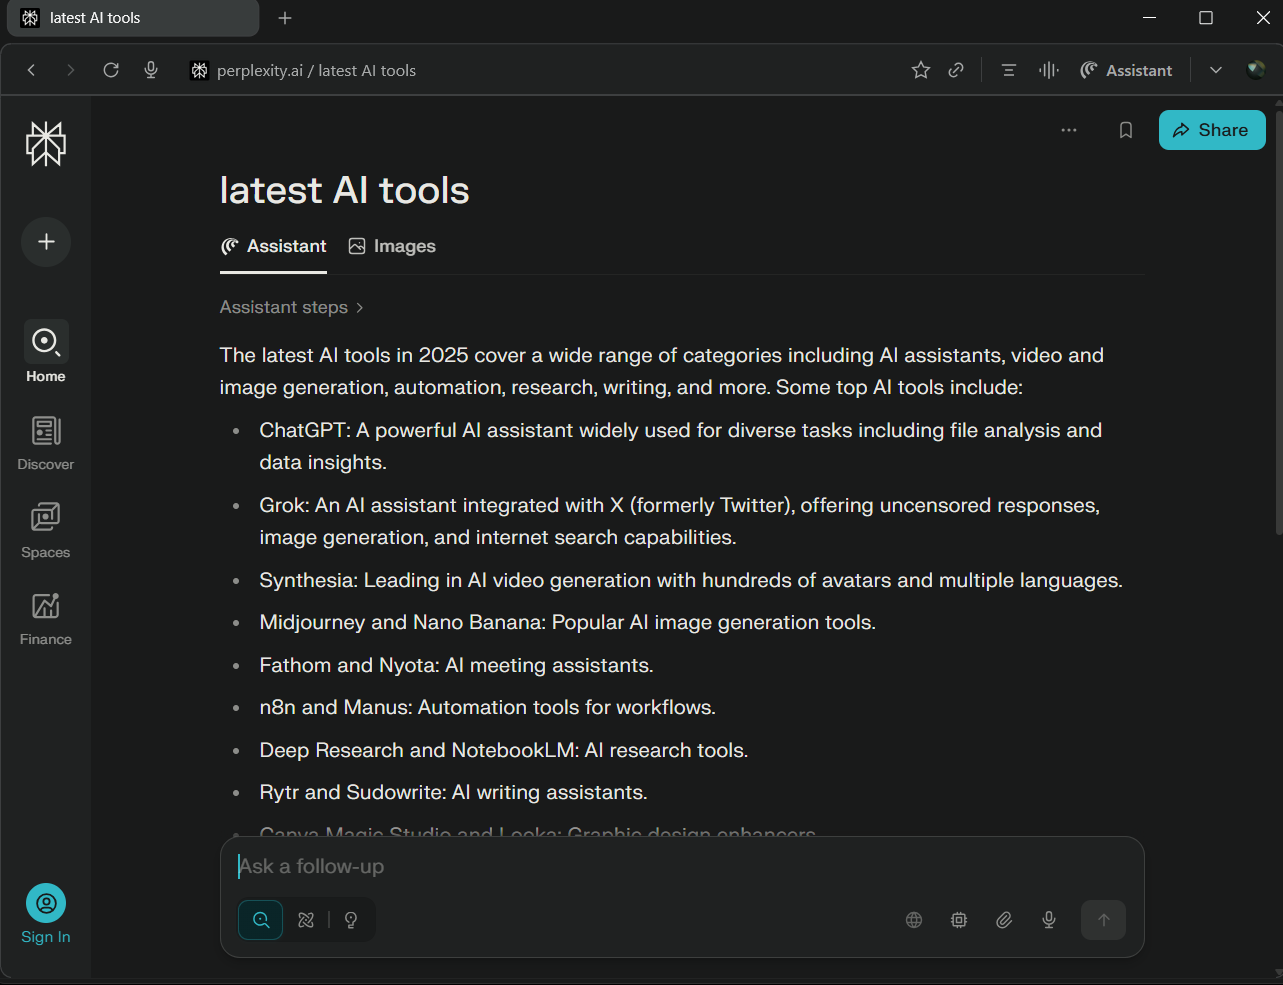Open the Spaces page
The image size is (1283, 985).
click(x=46, y=530)
